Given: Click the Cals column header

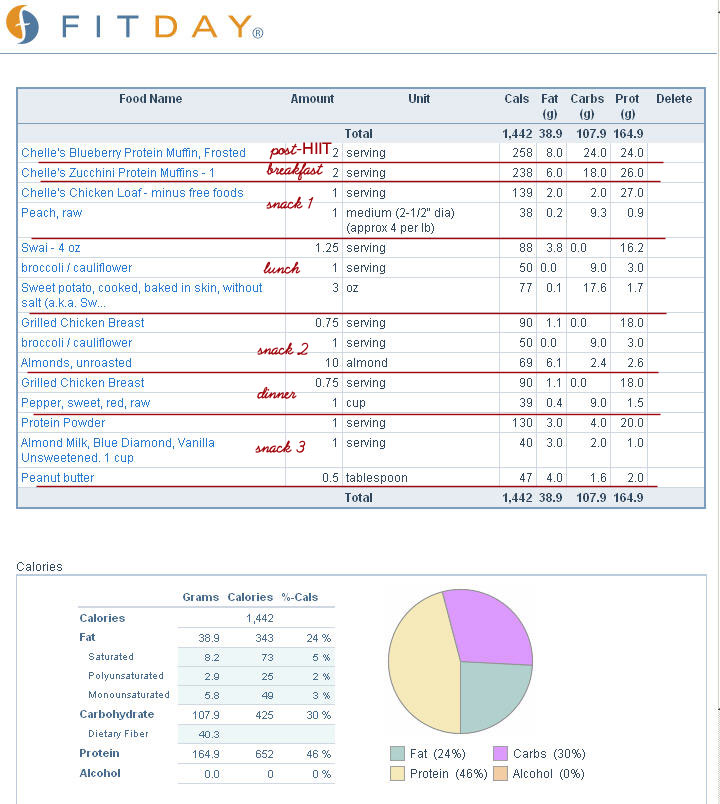Looking at the screenshot, I should [516, 98].
